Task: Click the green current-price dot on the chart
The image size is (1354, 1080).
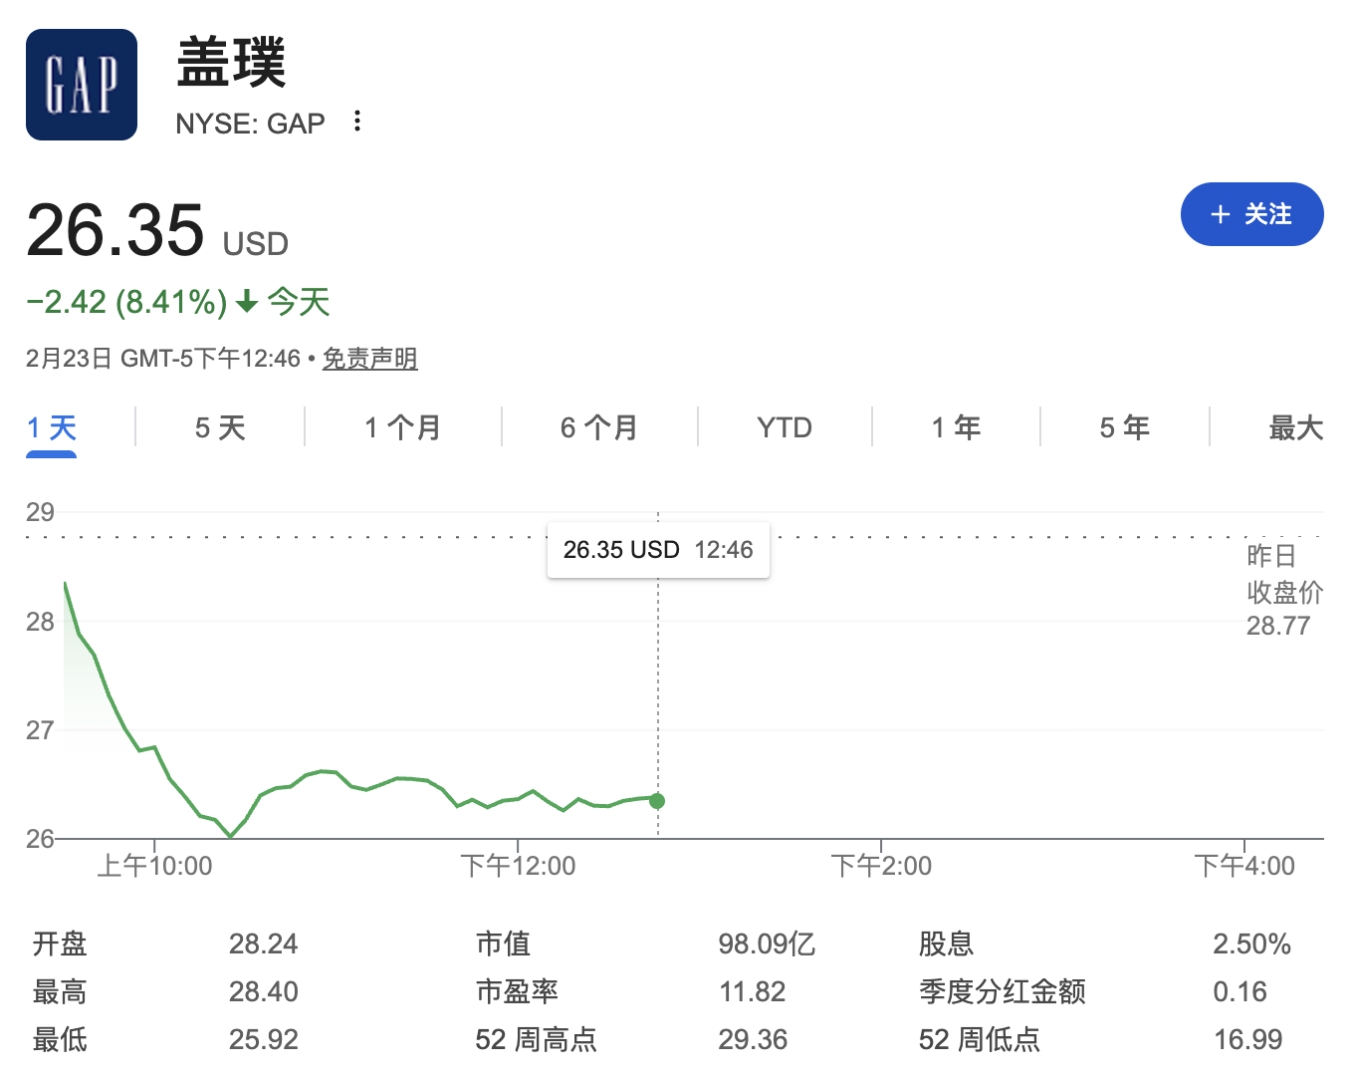Action: [657, 800]
